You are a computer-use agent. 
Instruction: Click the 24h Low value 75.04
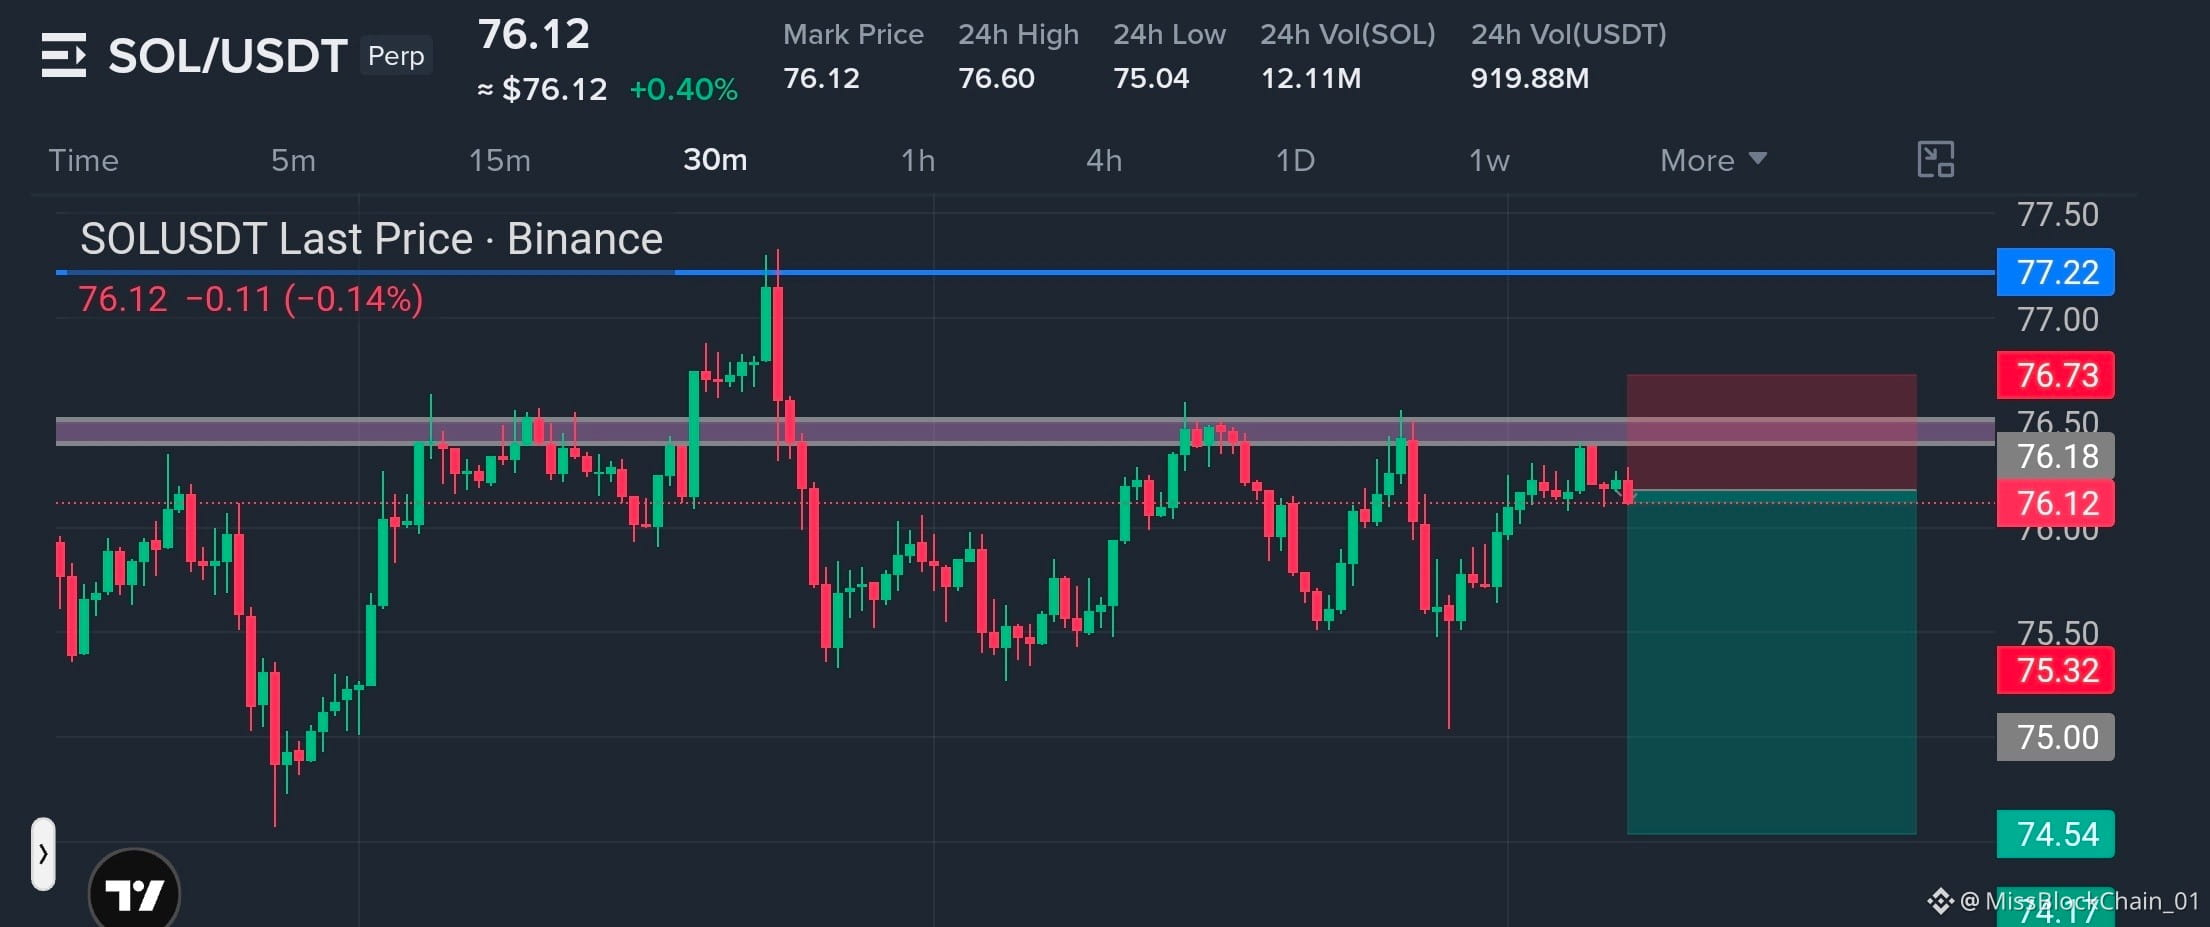(x=1151, y=78)
